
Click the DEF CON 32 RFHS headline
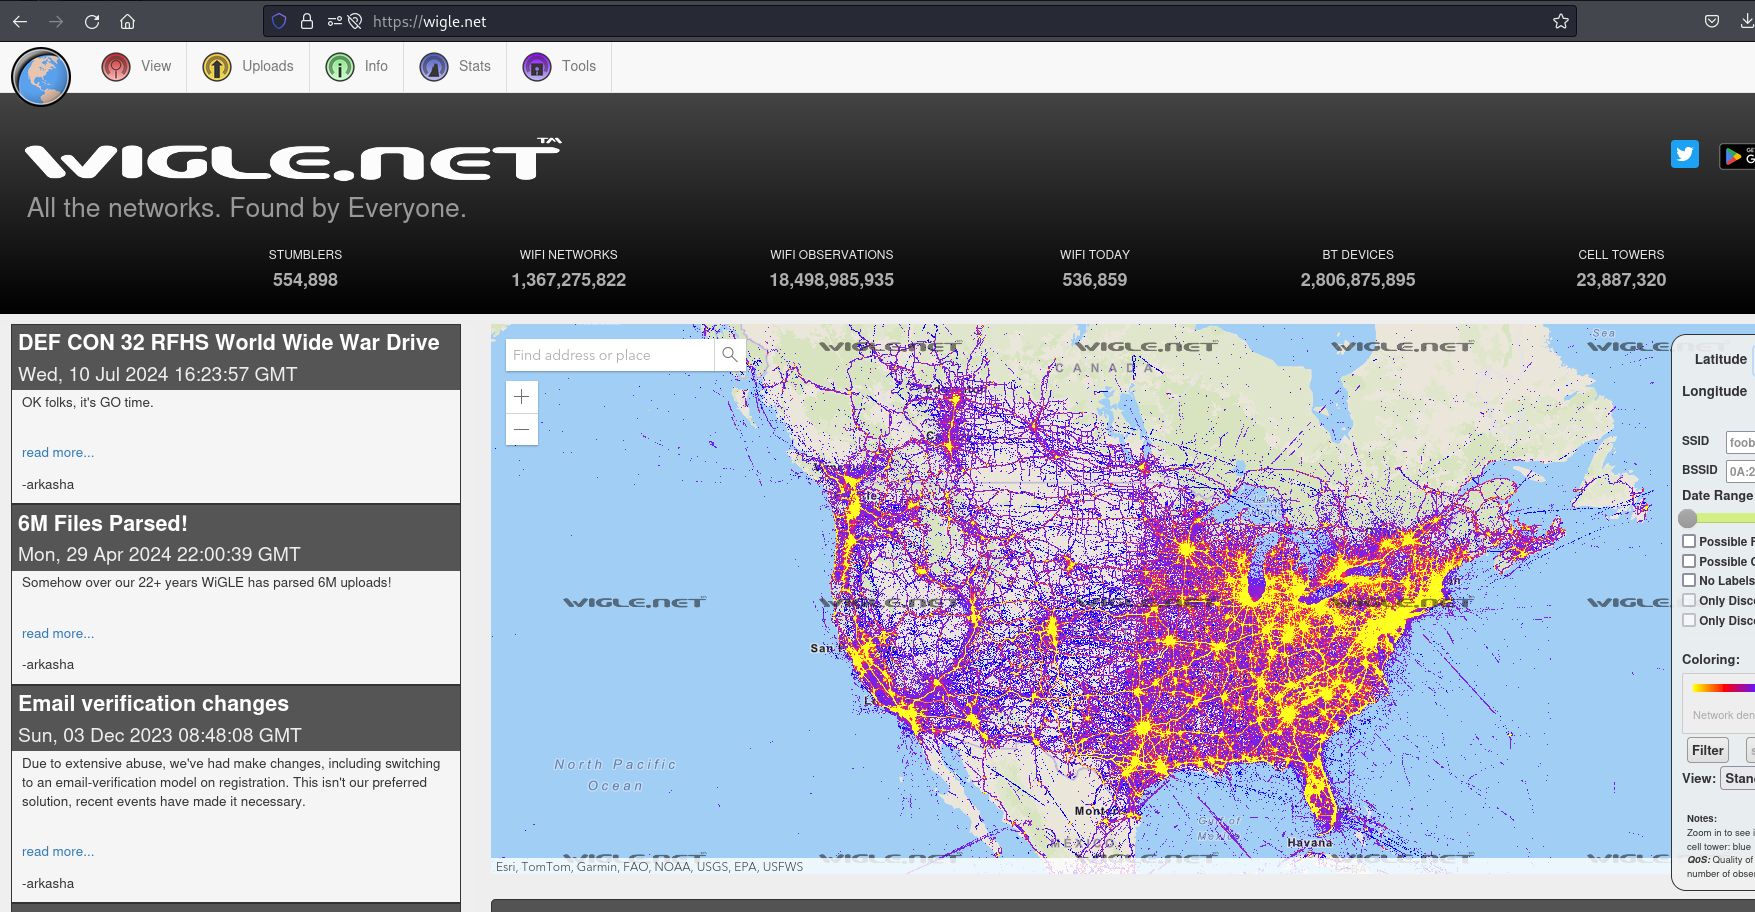[229, 343]
